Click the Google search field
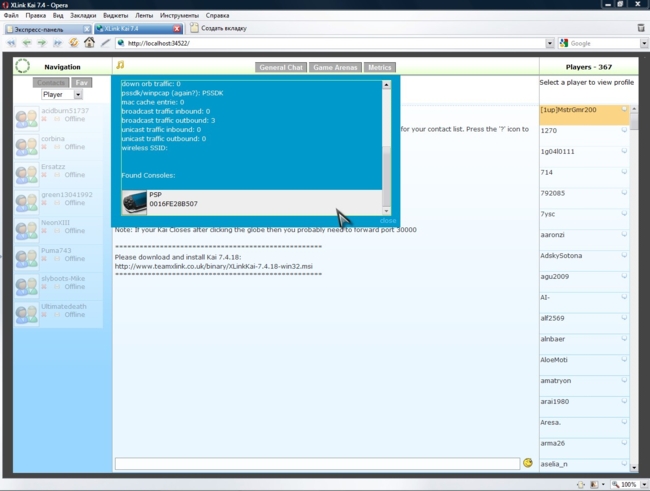This screenshot has height=491, width=650. tap(604, 43)
